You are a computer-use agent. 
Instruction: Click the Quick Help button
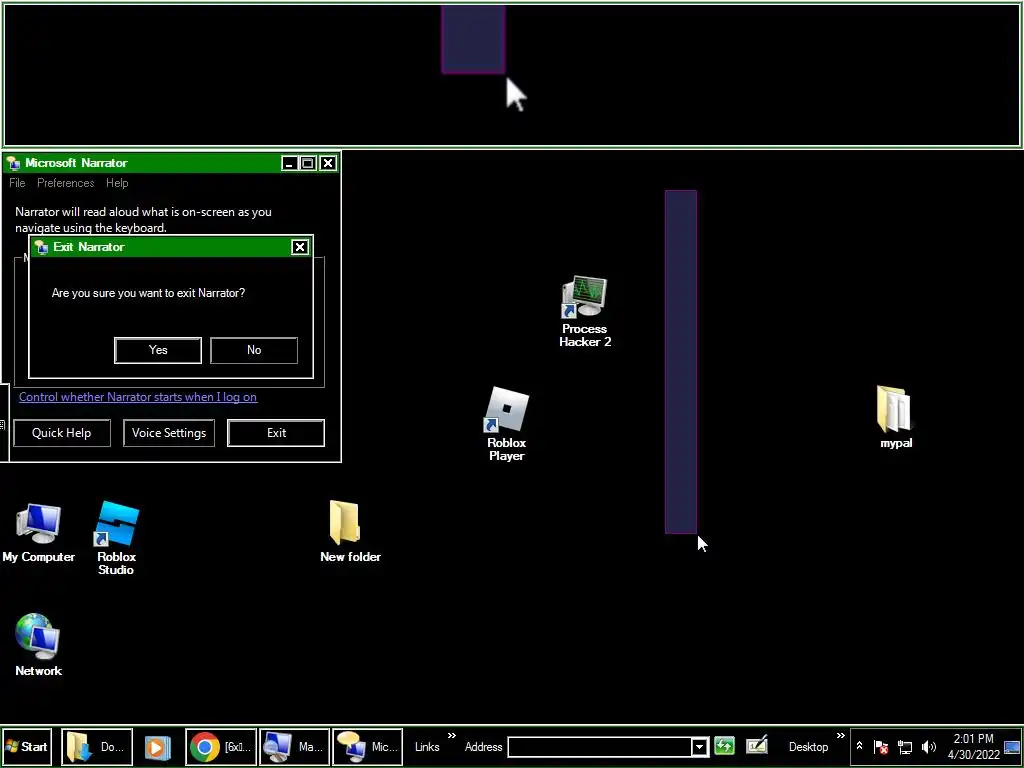(x=61, y=433)
